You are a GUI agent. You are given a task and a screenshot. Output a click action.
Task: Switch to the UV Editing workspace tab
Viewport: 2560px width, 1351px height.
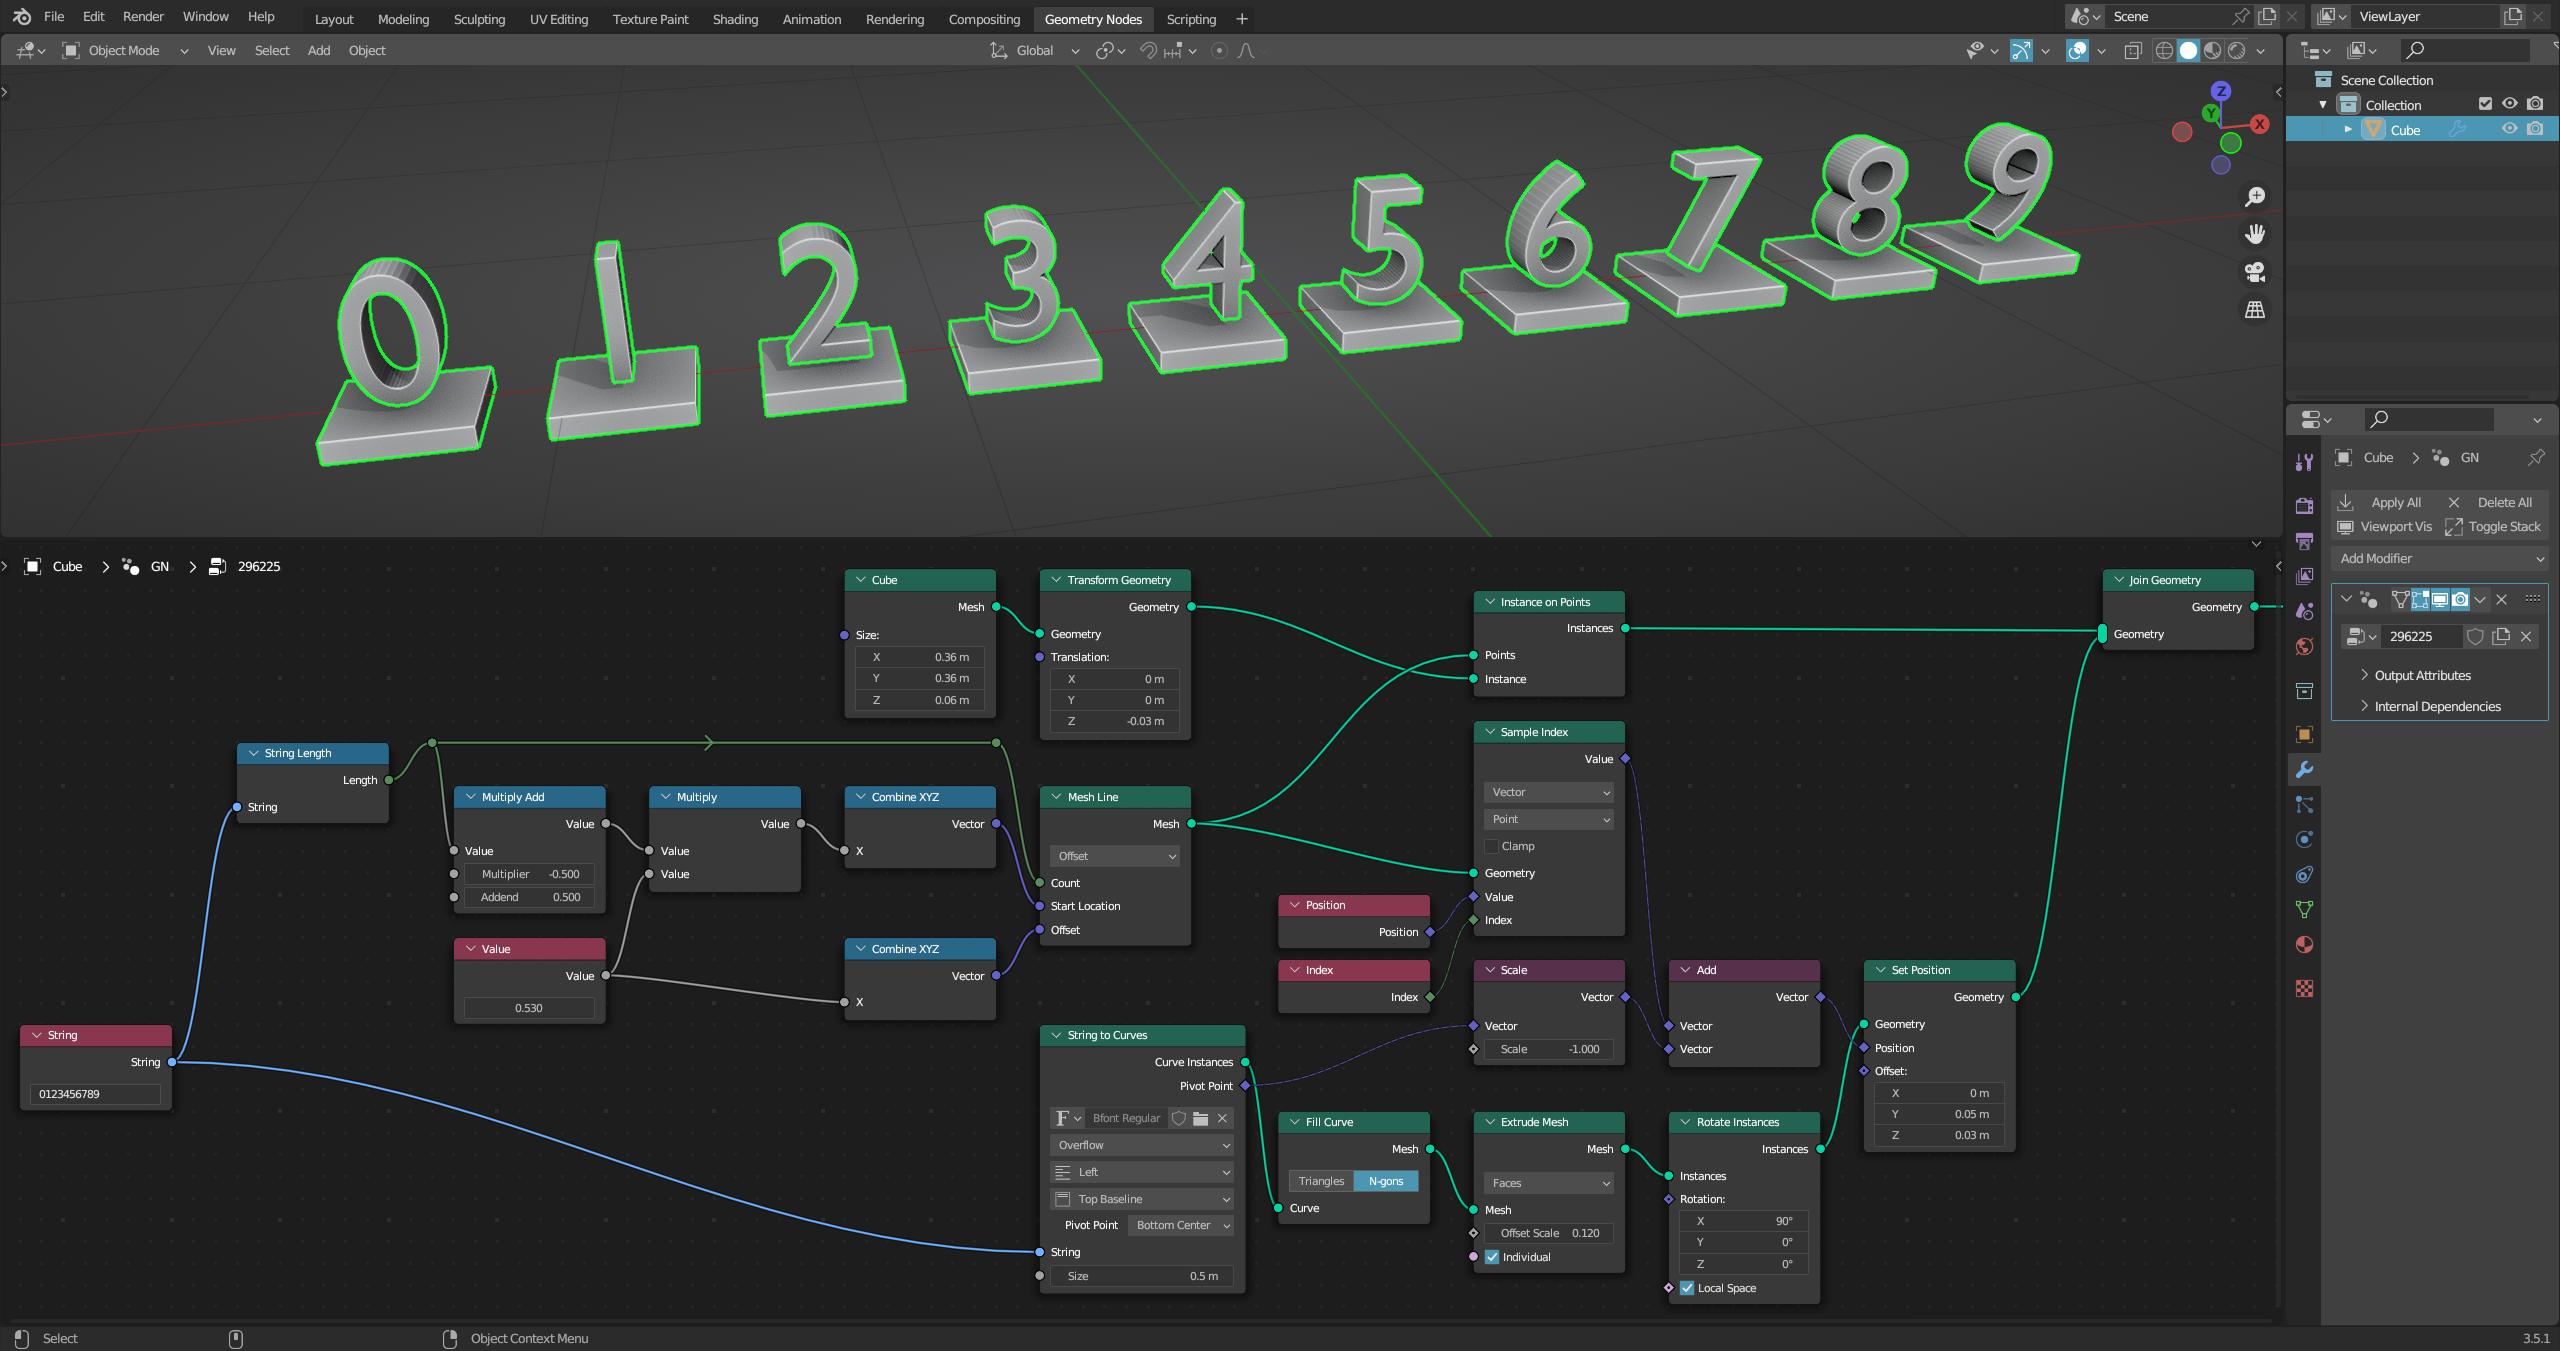tap(559, 19)
